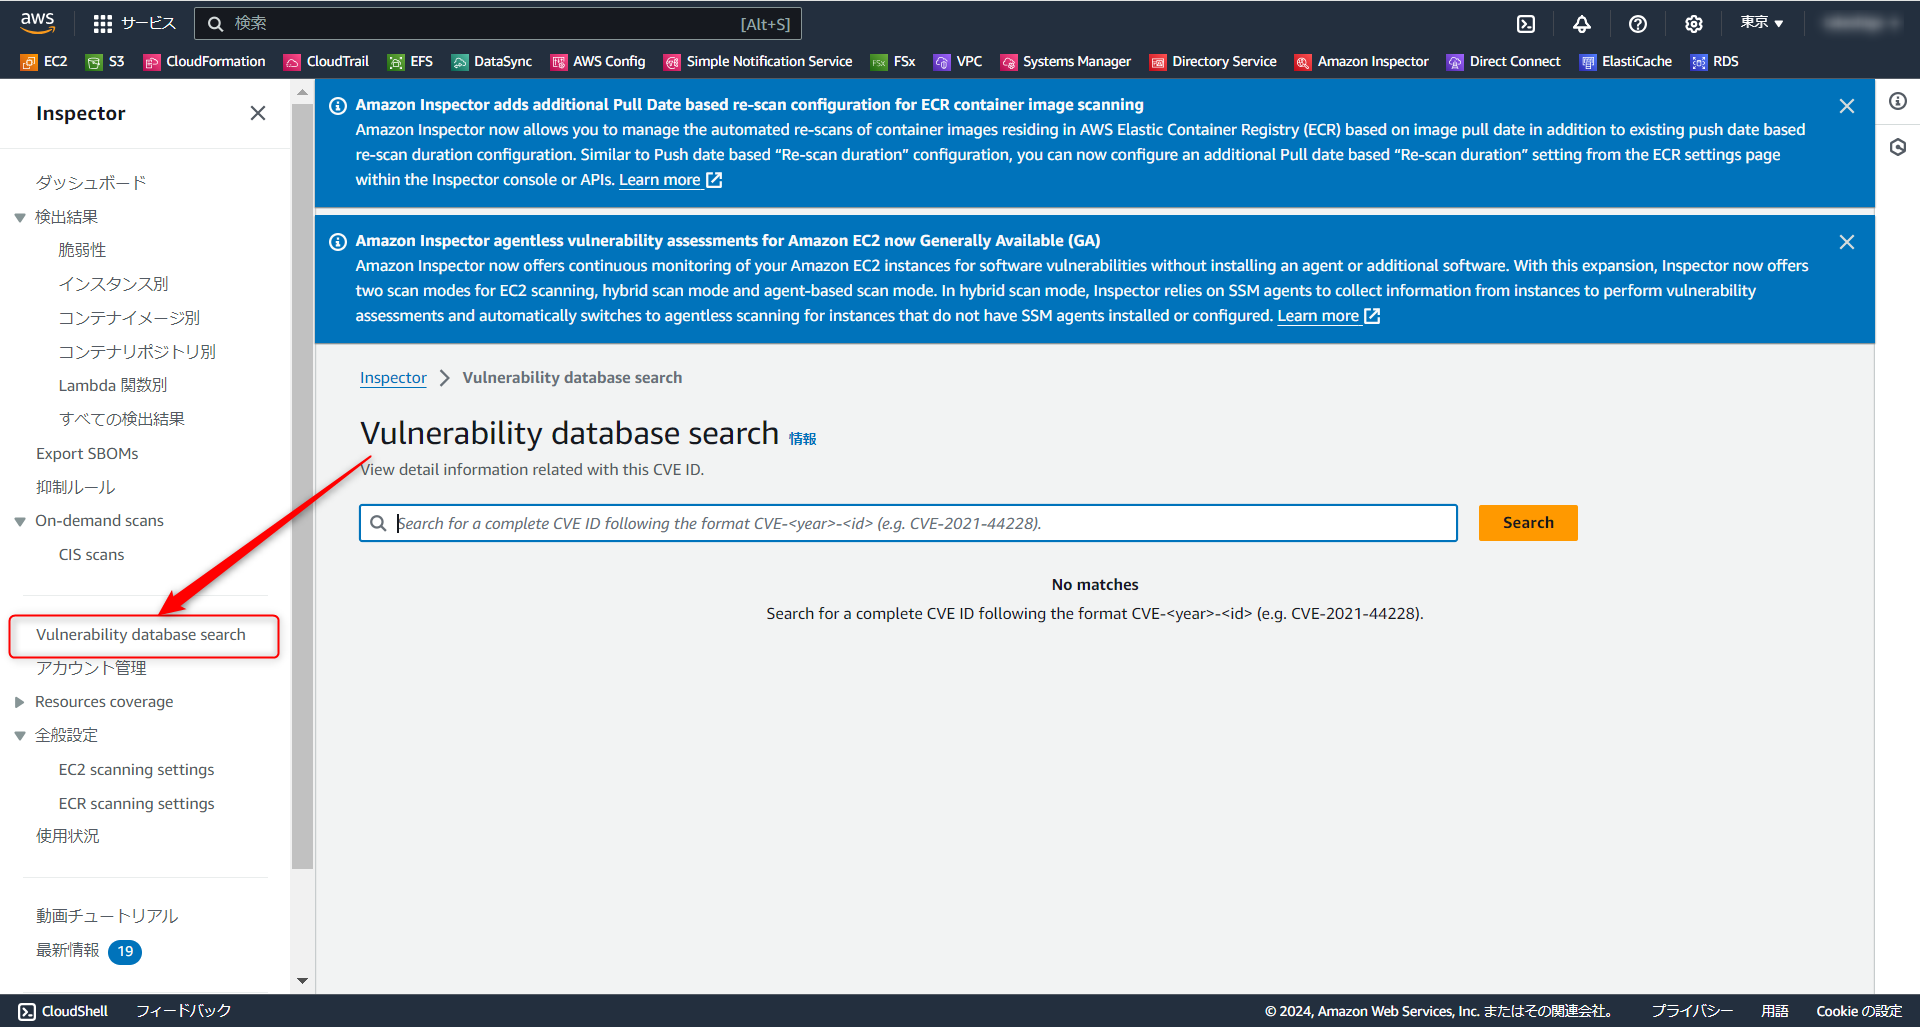The image size is (1920, 1027).
Task: Open CloudShell from the top bar icon
Action: coord(1526,24)
